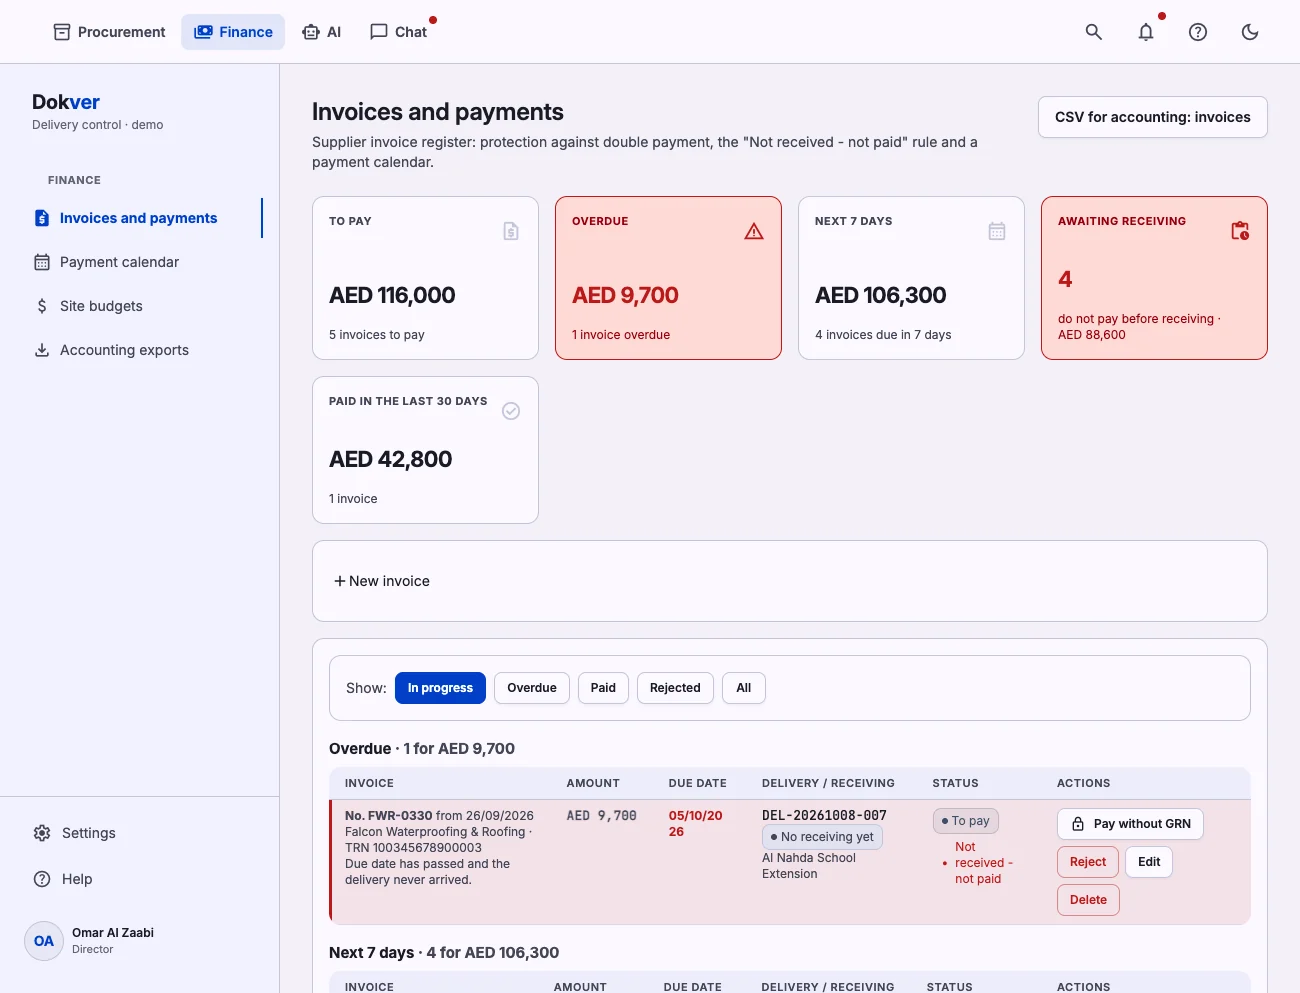Click the calendar icon on Next 7 Days card
Screen dimensions: 1300x993
pyautogui.click(x=997, y=231)
